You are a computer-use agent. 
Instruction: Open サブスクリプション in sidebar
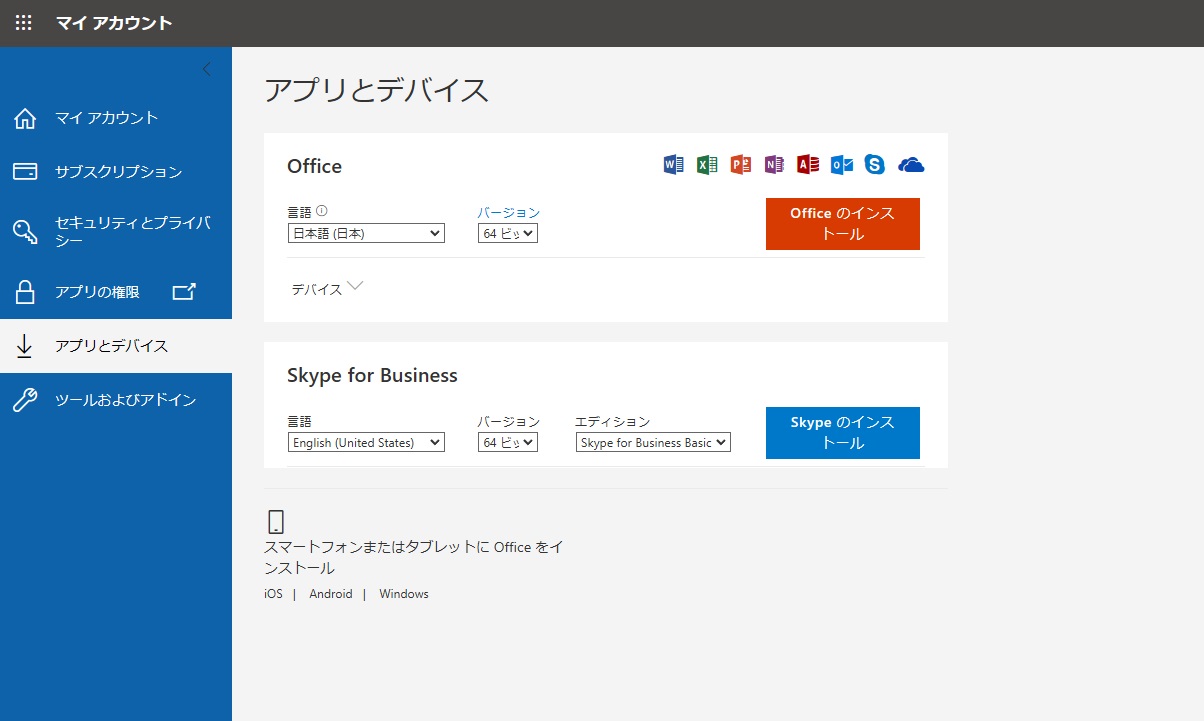[116, 172]
